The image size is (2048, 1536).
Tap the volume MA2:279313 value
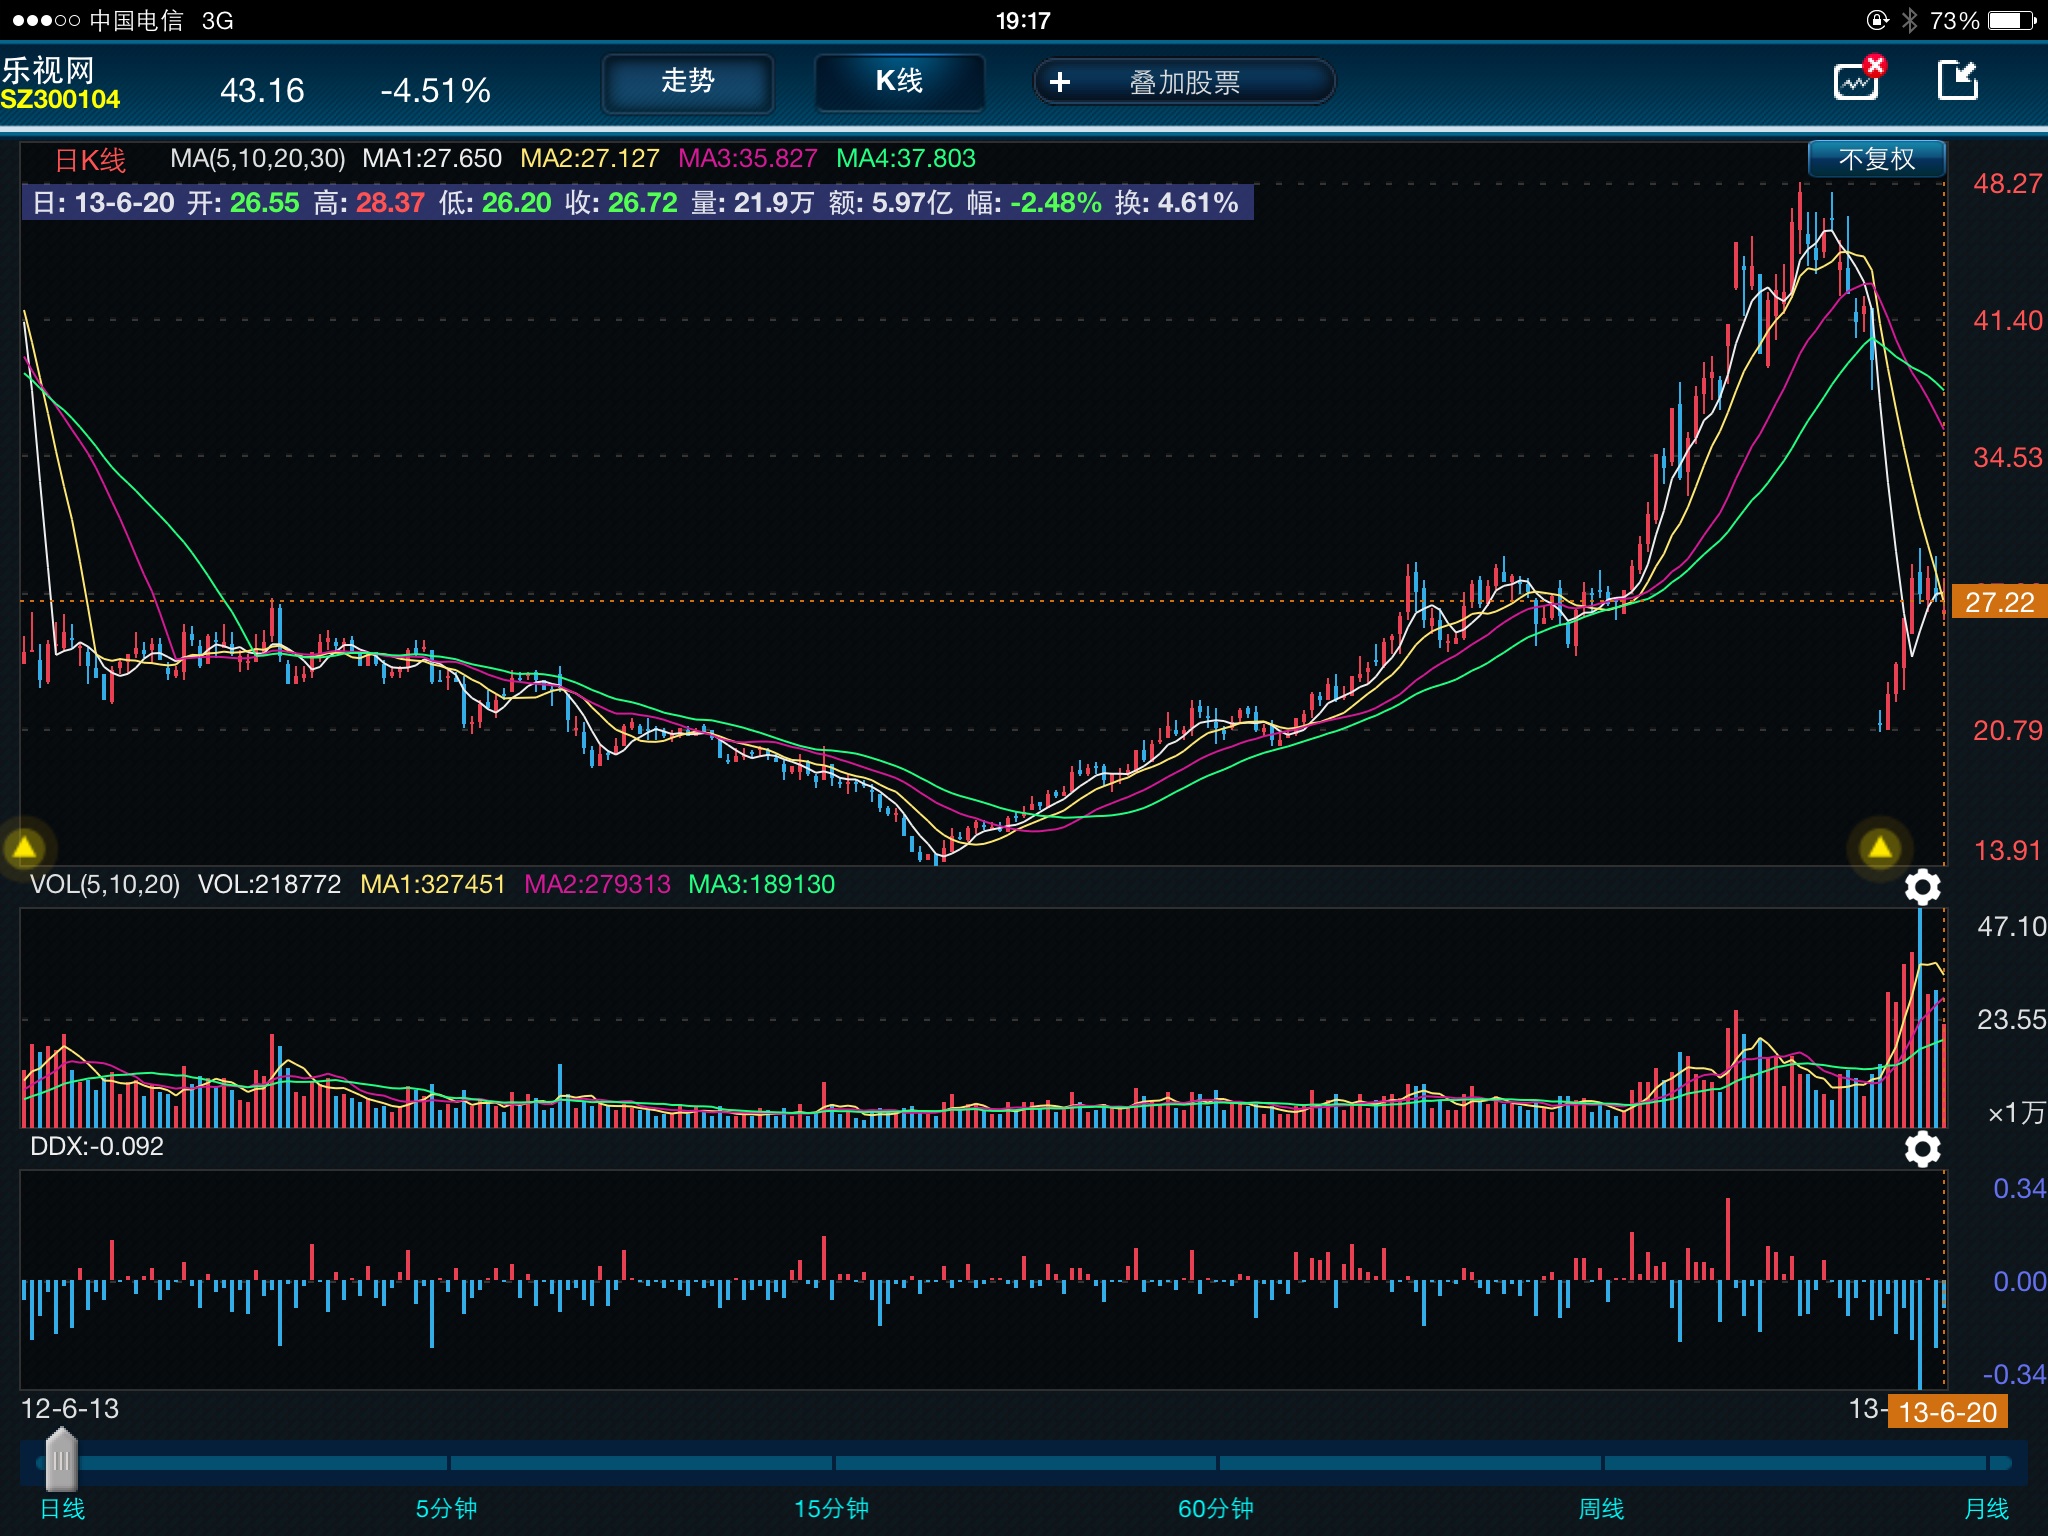tap(597, 884)
